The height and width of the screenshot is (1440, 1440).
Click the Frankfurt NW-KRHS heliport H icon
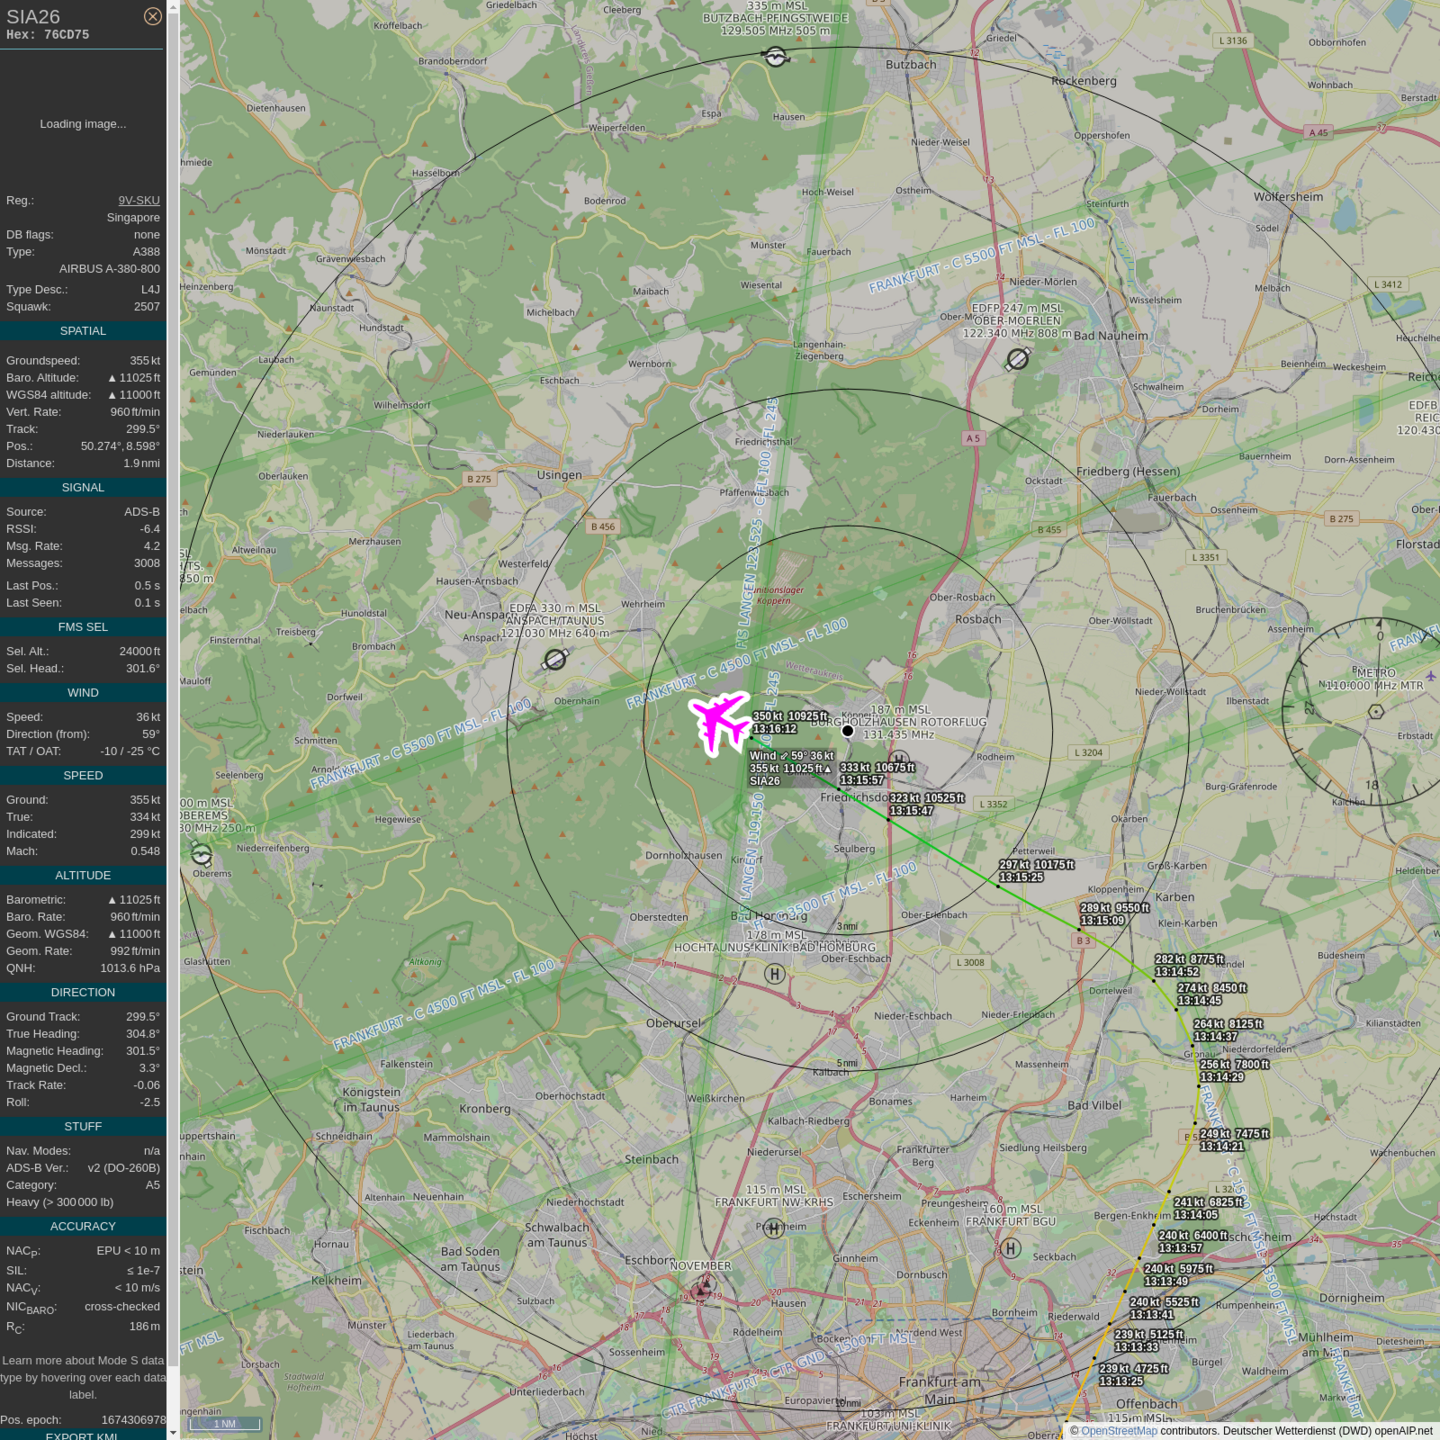[773, 1228]
